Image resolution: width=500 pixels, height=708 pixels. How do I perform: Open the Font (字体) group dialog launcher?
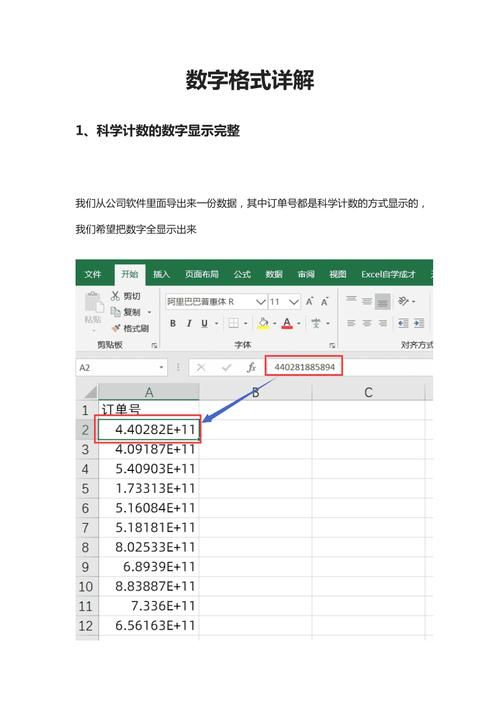(332, 345)
